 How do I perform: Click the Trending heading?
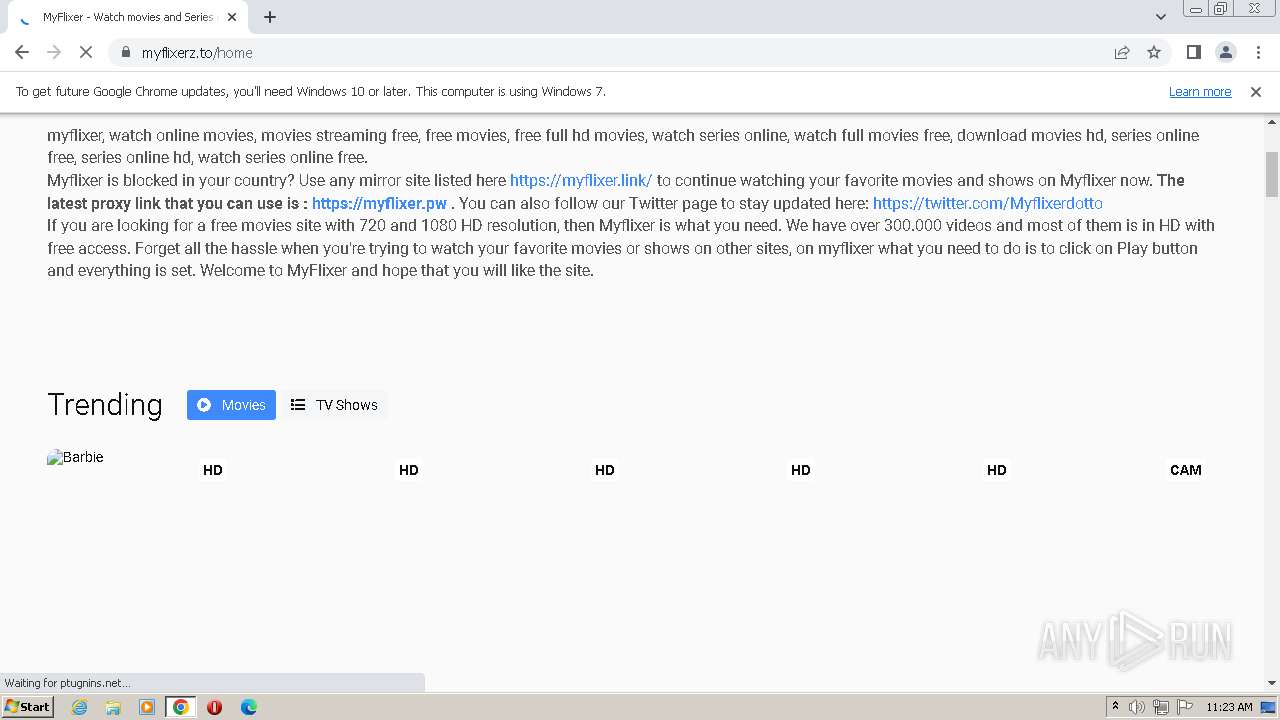pyautogui.click(x=105, y=404)
